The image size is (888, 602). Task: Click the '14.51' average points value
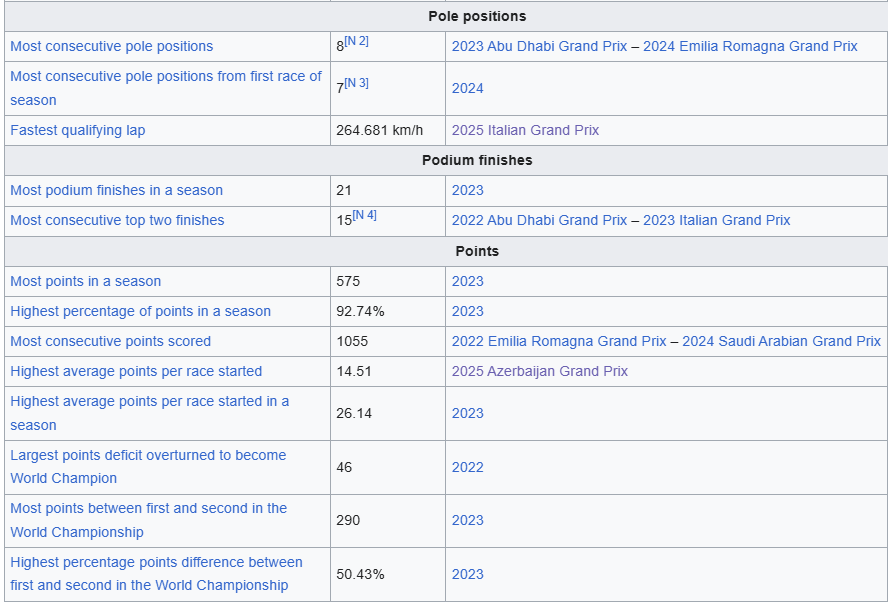[354, 372]
